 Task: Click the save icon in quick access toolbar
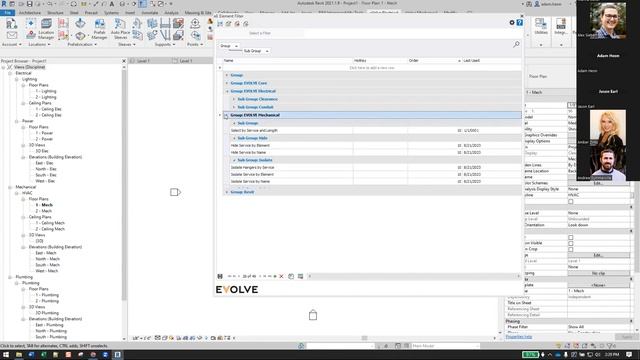coord(29,4)
